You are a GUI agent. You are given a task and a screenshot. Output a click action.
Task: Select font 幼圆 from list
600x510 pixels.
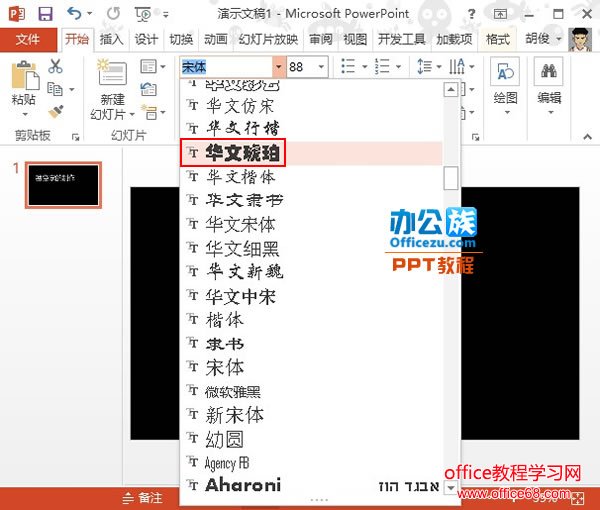pyautogui.click(x=311, y=439)
